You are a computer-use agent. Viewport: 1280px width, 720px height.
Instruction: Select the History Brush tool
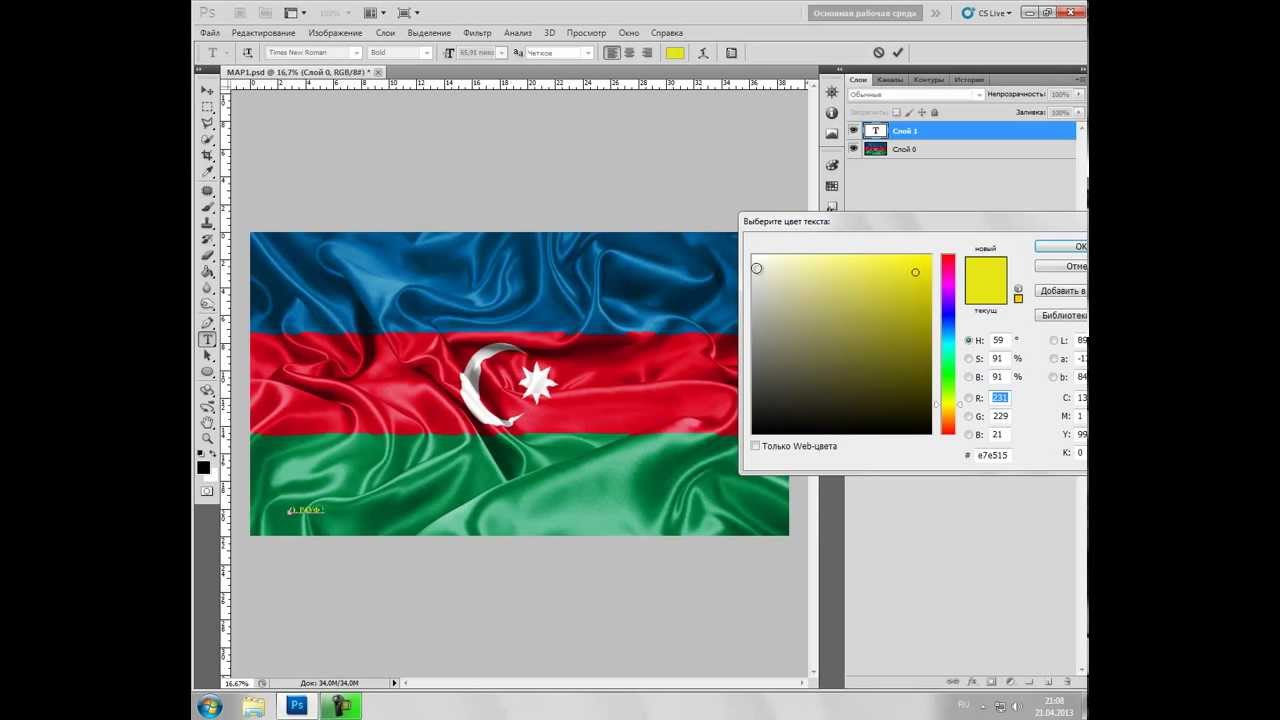[x=207, y=240]
